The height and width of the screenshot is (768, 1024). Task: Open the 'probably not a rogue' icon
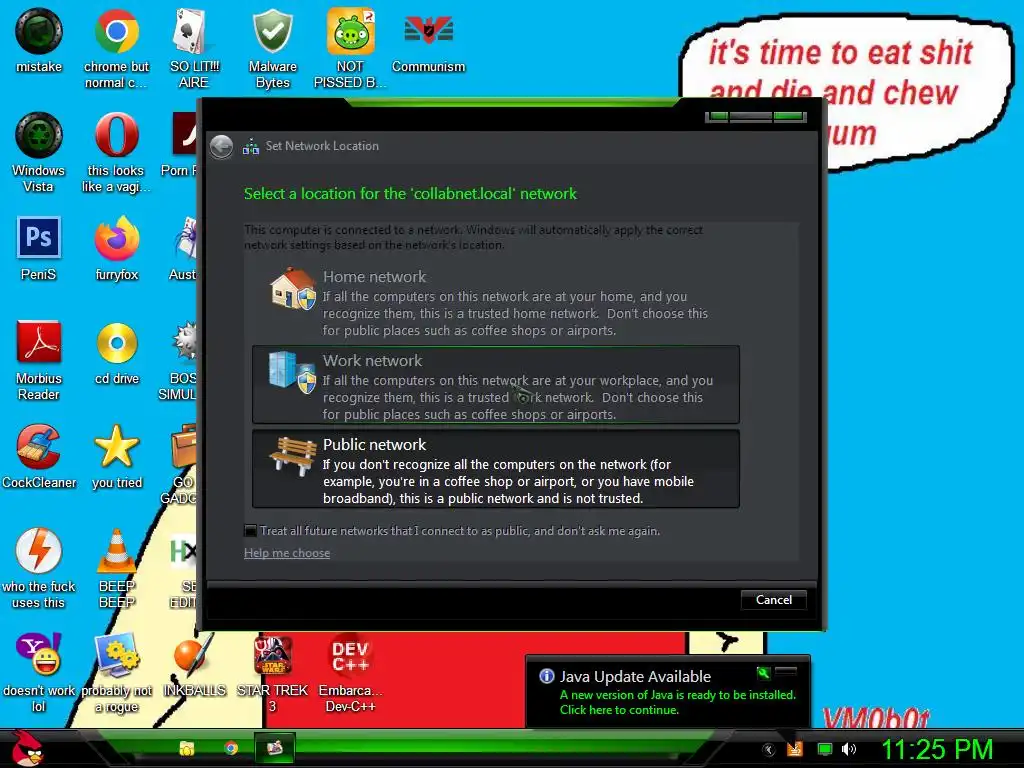116,673
